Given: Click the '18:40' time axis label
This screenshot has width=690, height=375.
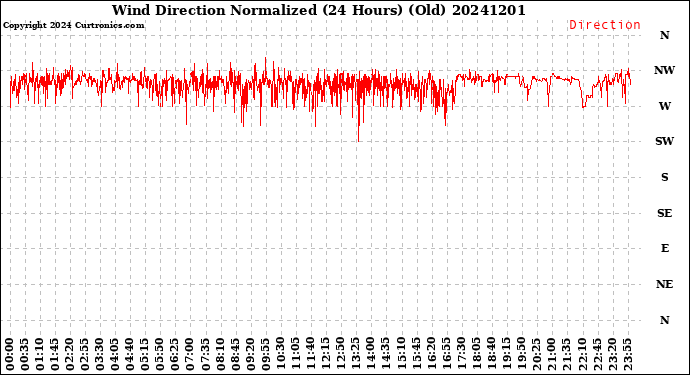Looking at the screenshot, I should click(x=491, y=354).
